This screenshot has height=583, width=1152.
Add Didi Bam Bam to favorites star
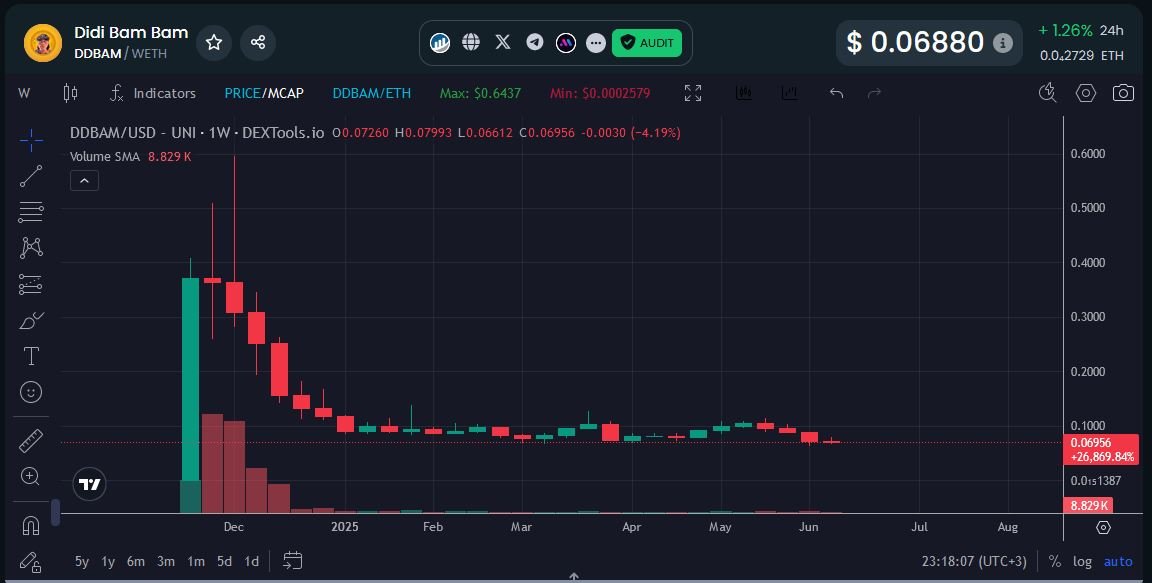pyautogui.click(x=214, y=43)
